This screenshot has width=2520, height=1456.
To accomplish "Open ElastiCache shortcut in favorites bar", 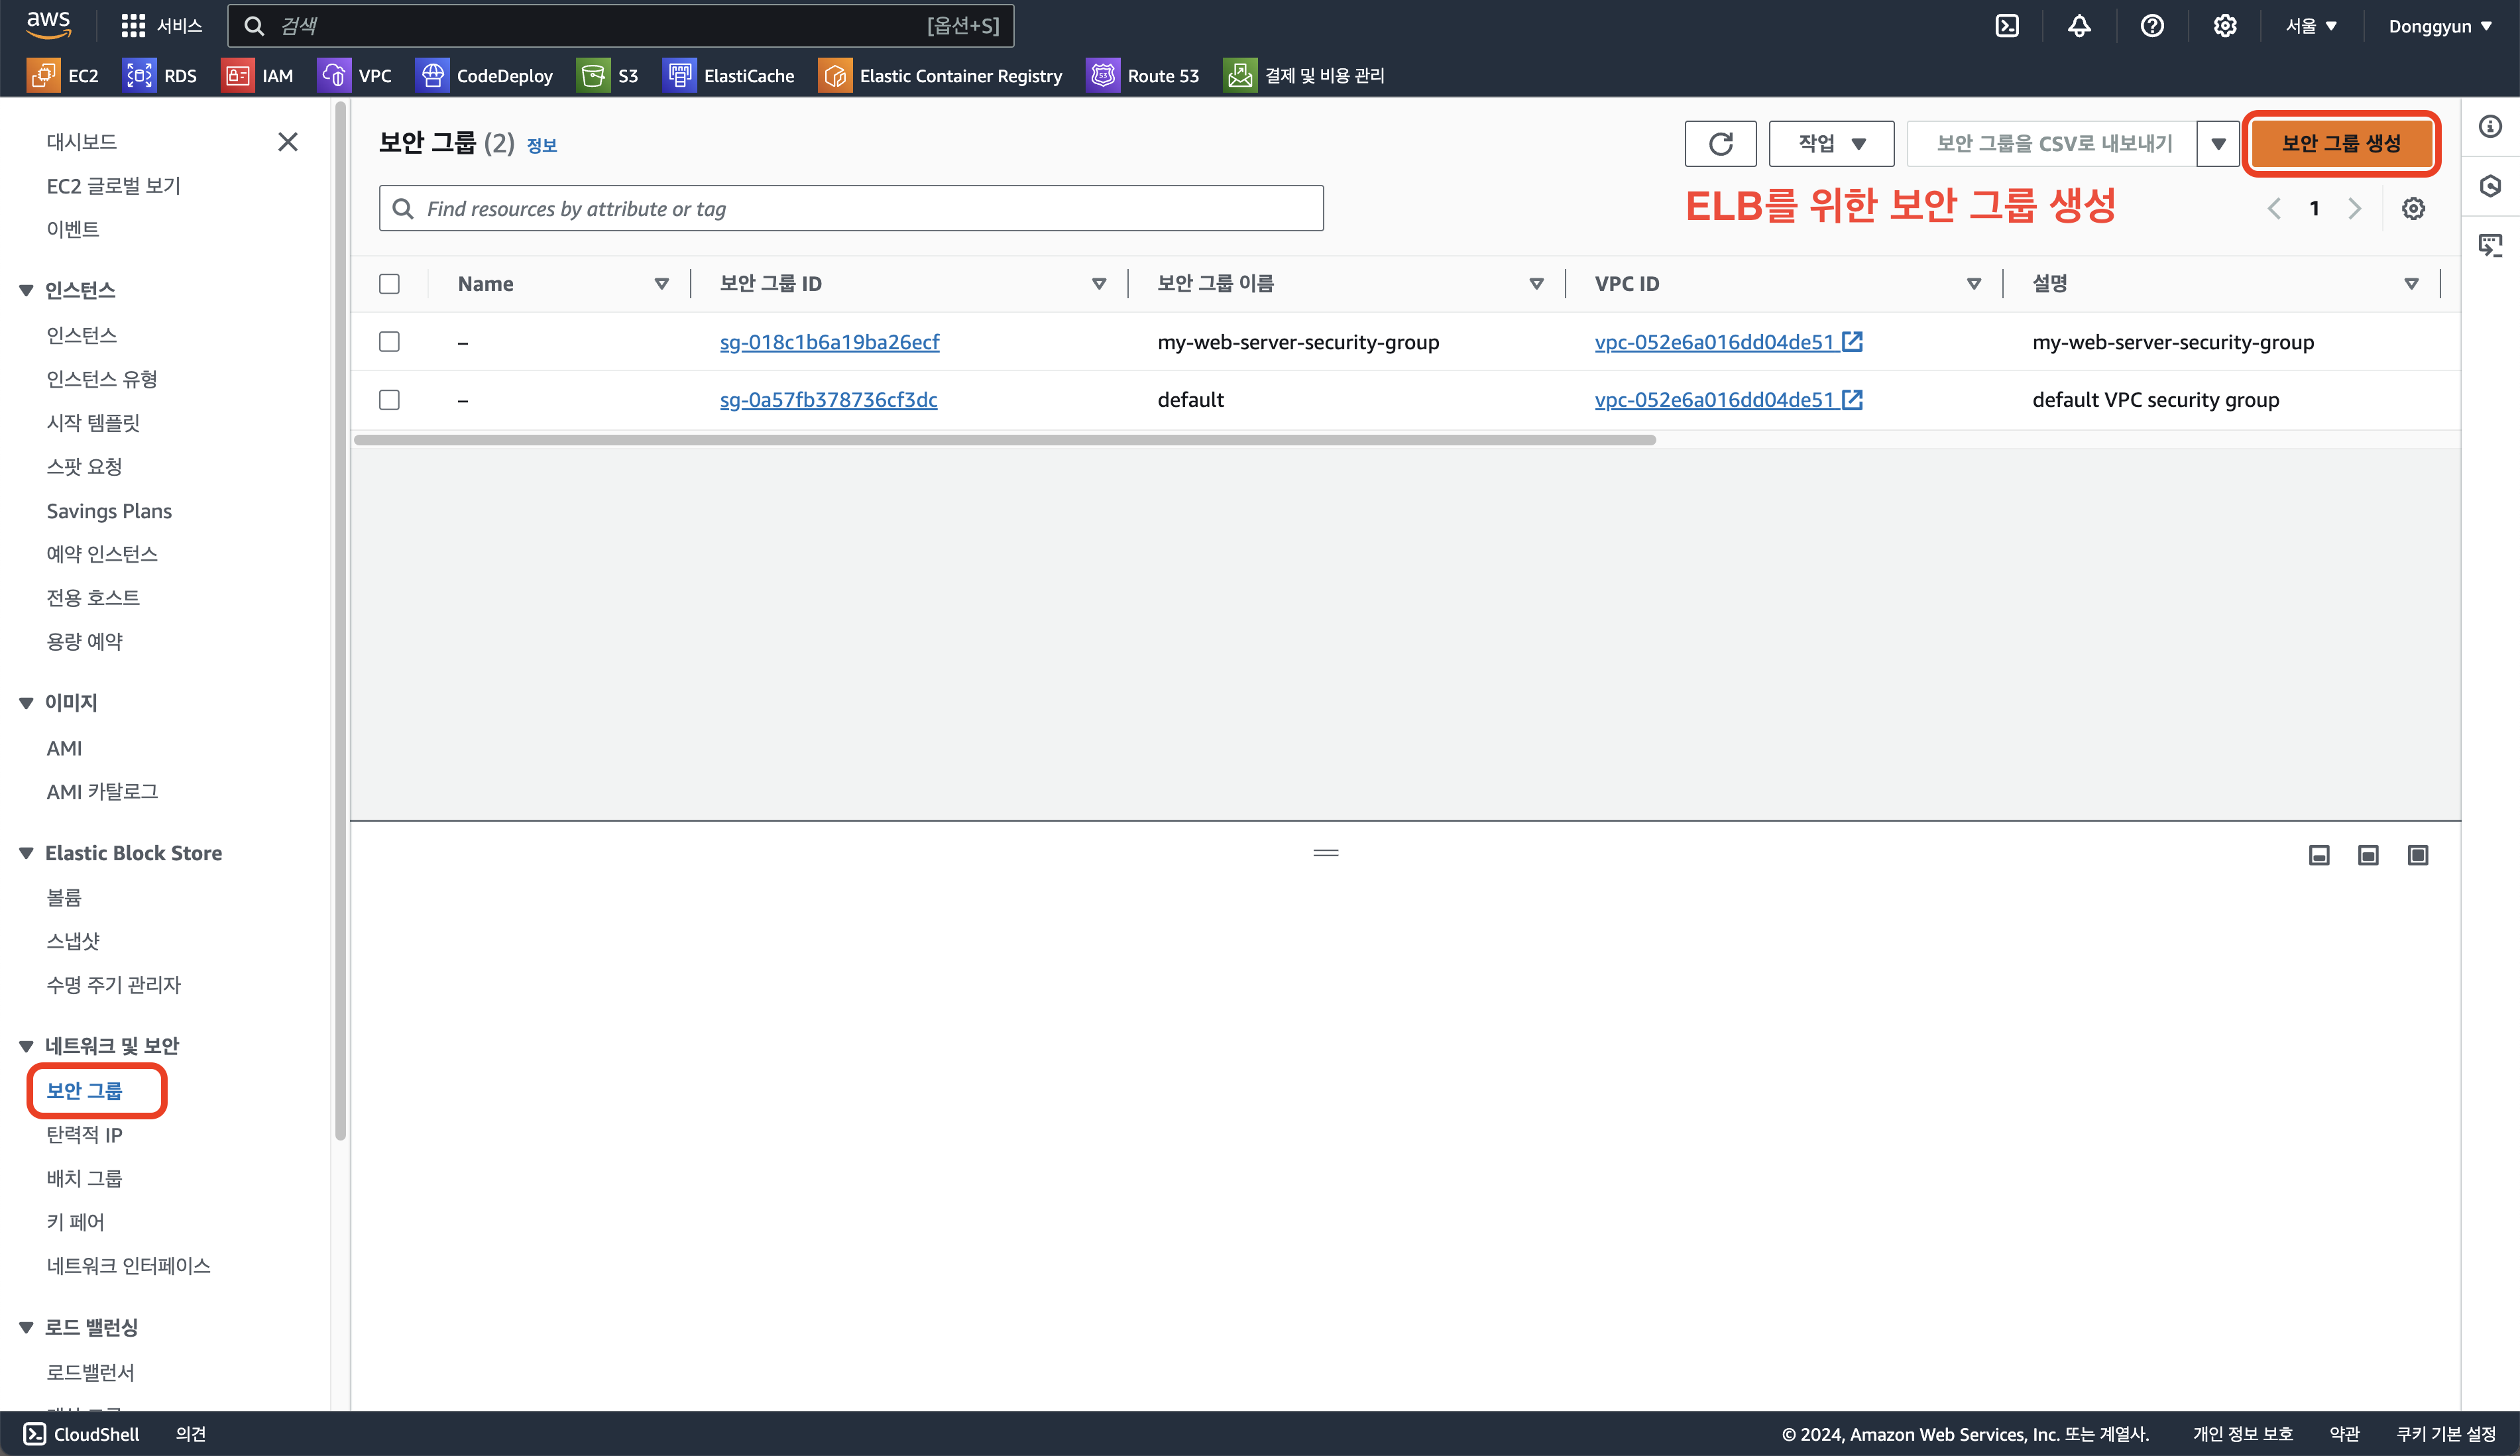I will tap(728, 76).
